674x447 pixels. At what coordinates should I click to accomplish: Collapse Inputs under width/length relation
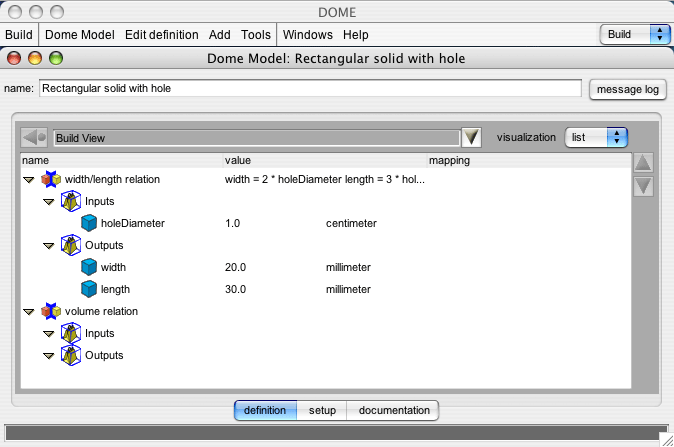point(49,202)
